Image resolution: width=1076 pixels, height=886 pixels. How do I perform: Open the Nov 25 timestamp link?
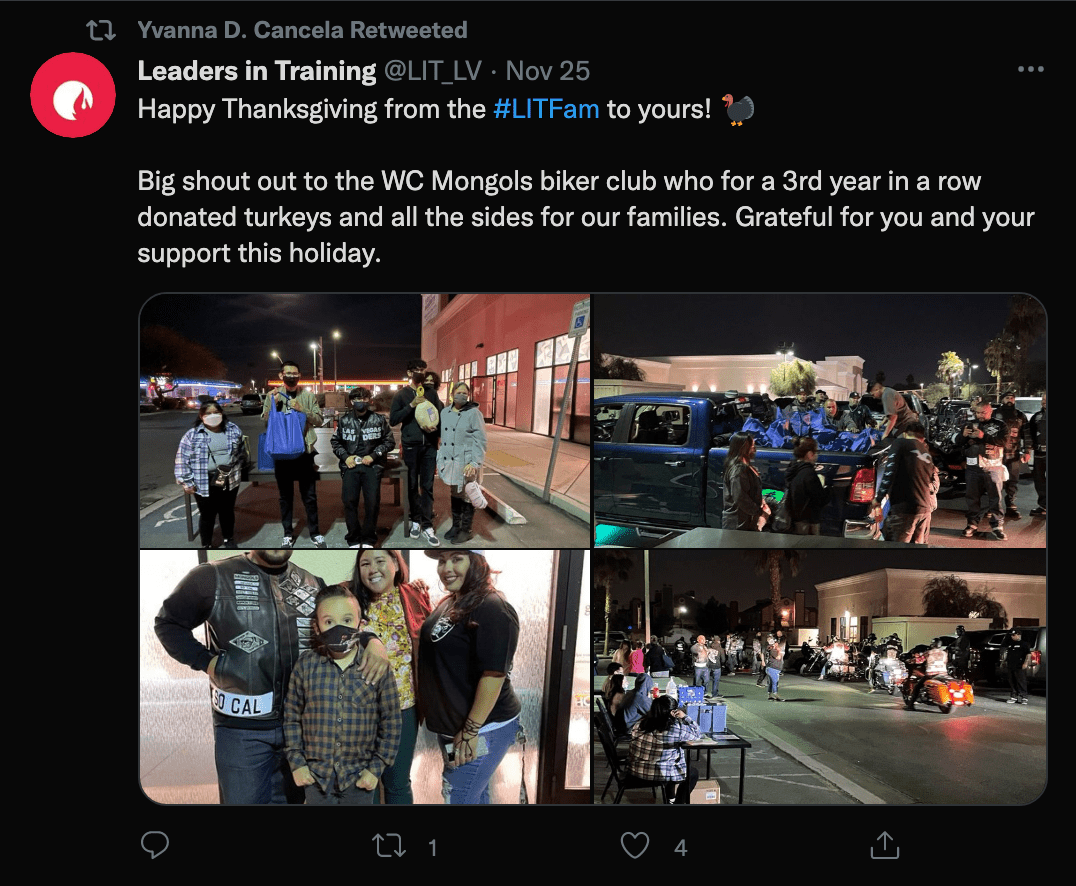coord(548,71)
